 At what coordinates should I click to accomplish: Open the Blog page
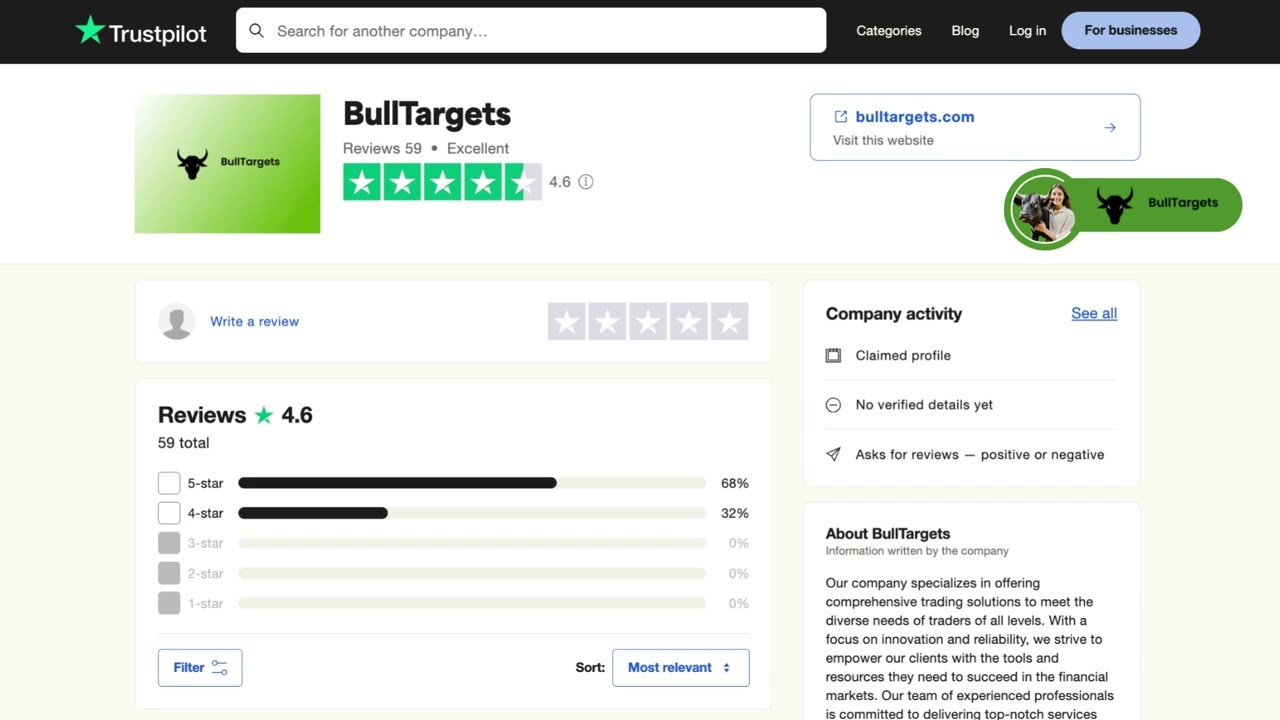tap(965, 31)
